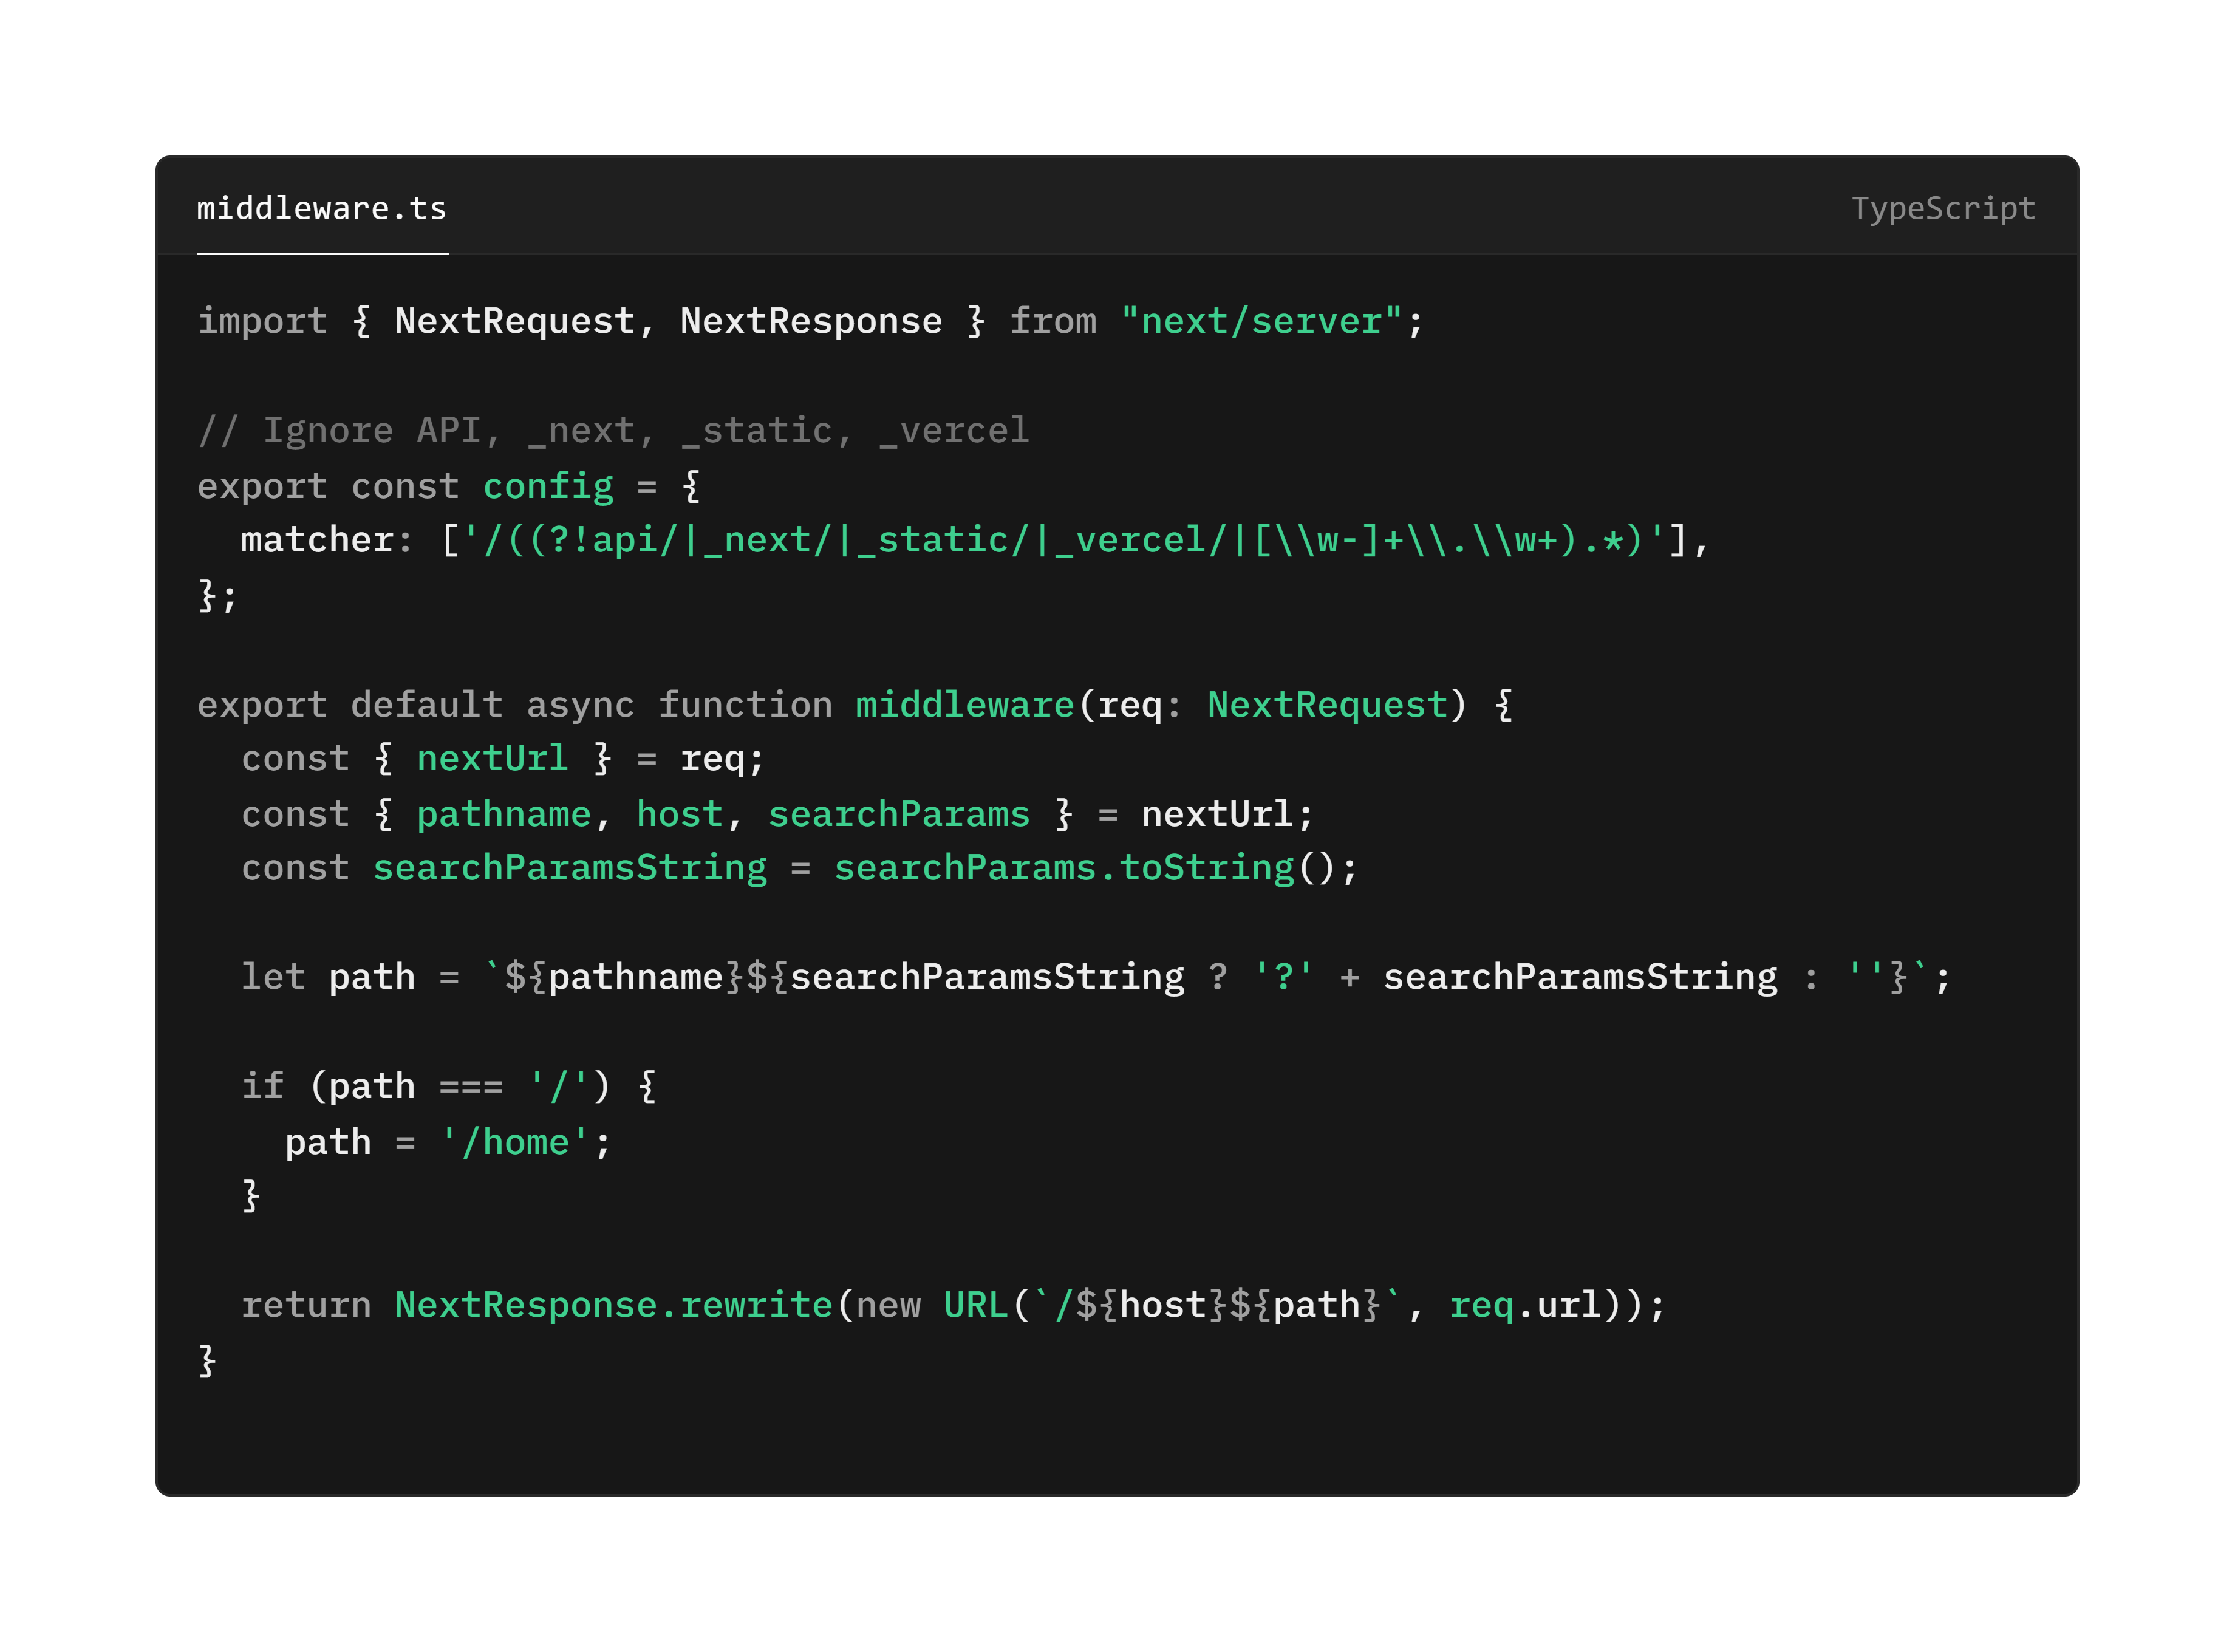
Task: Click the NextResponse.rewrite method call
Action: [613, 1303]
